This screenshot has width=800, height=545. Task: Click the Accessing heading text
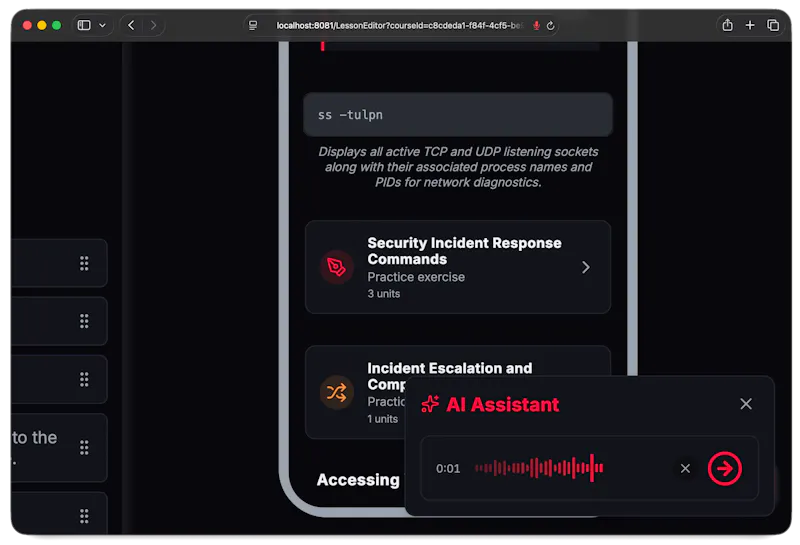[358, 480]
